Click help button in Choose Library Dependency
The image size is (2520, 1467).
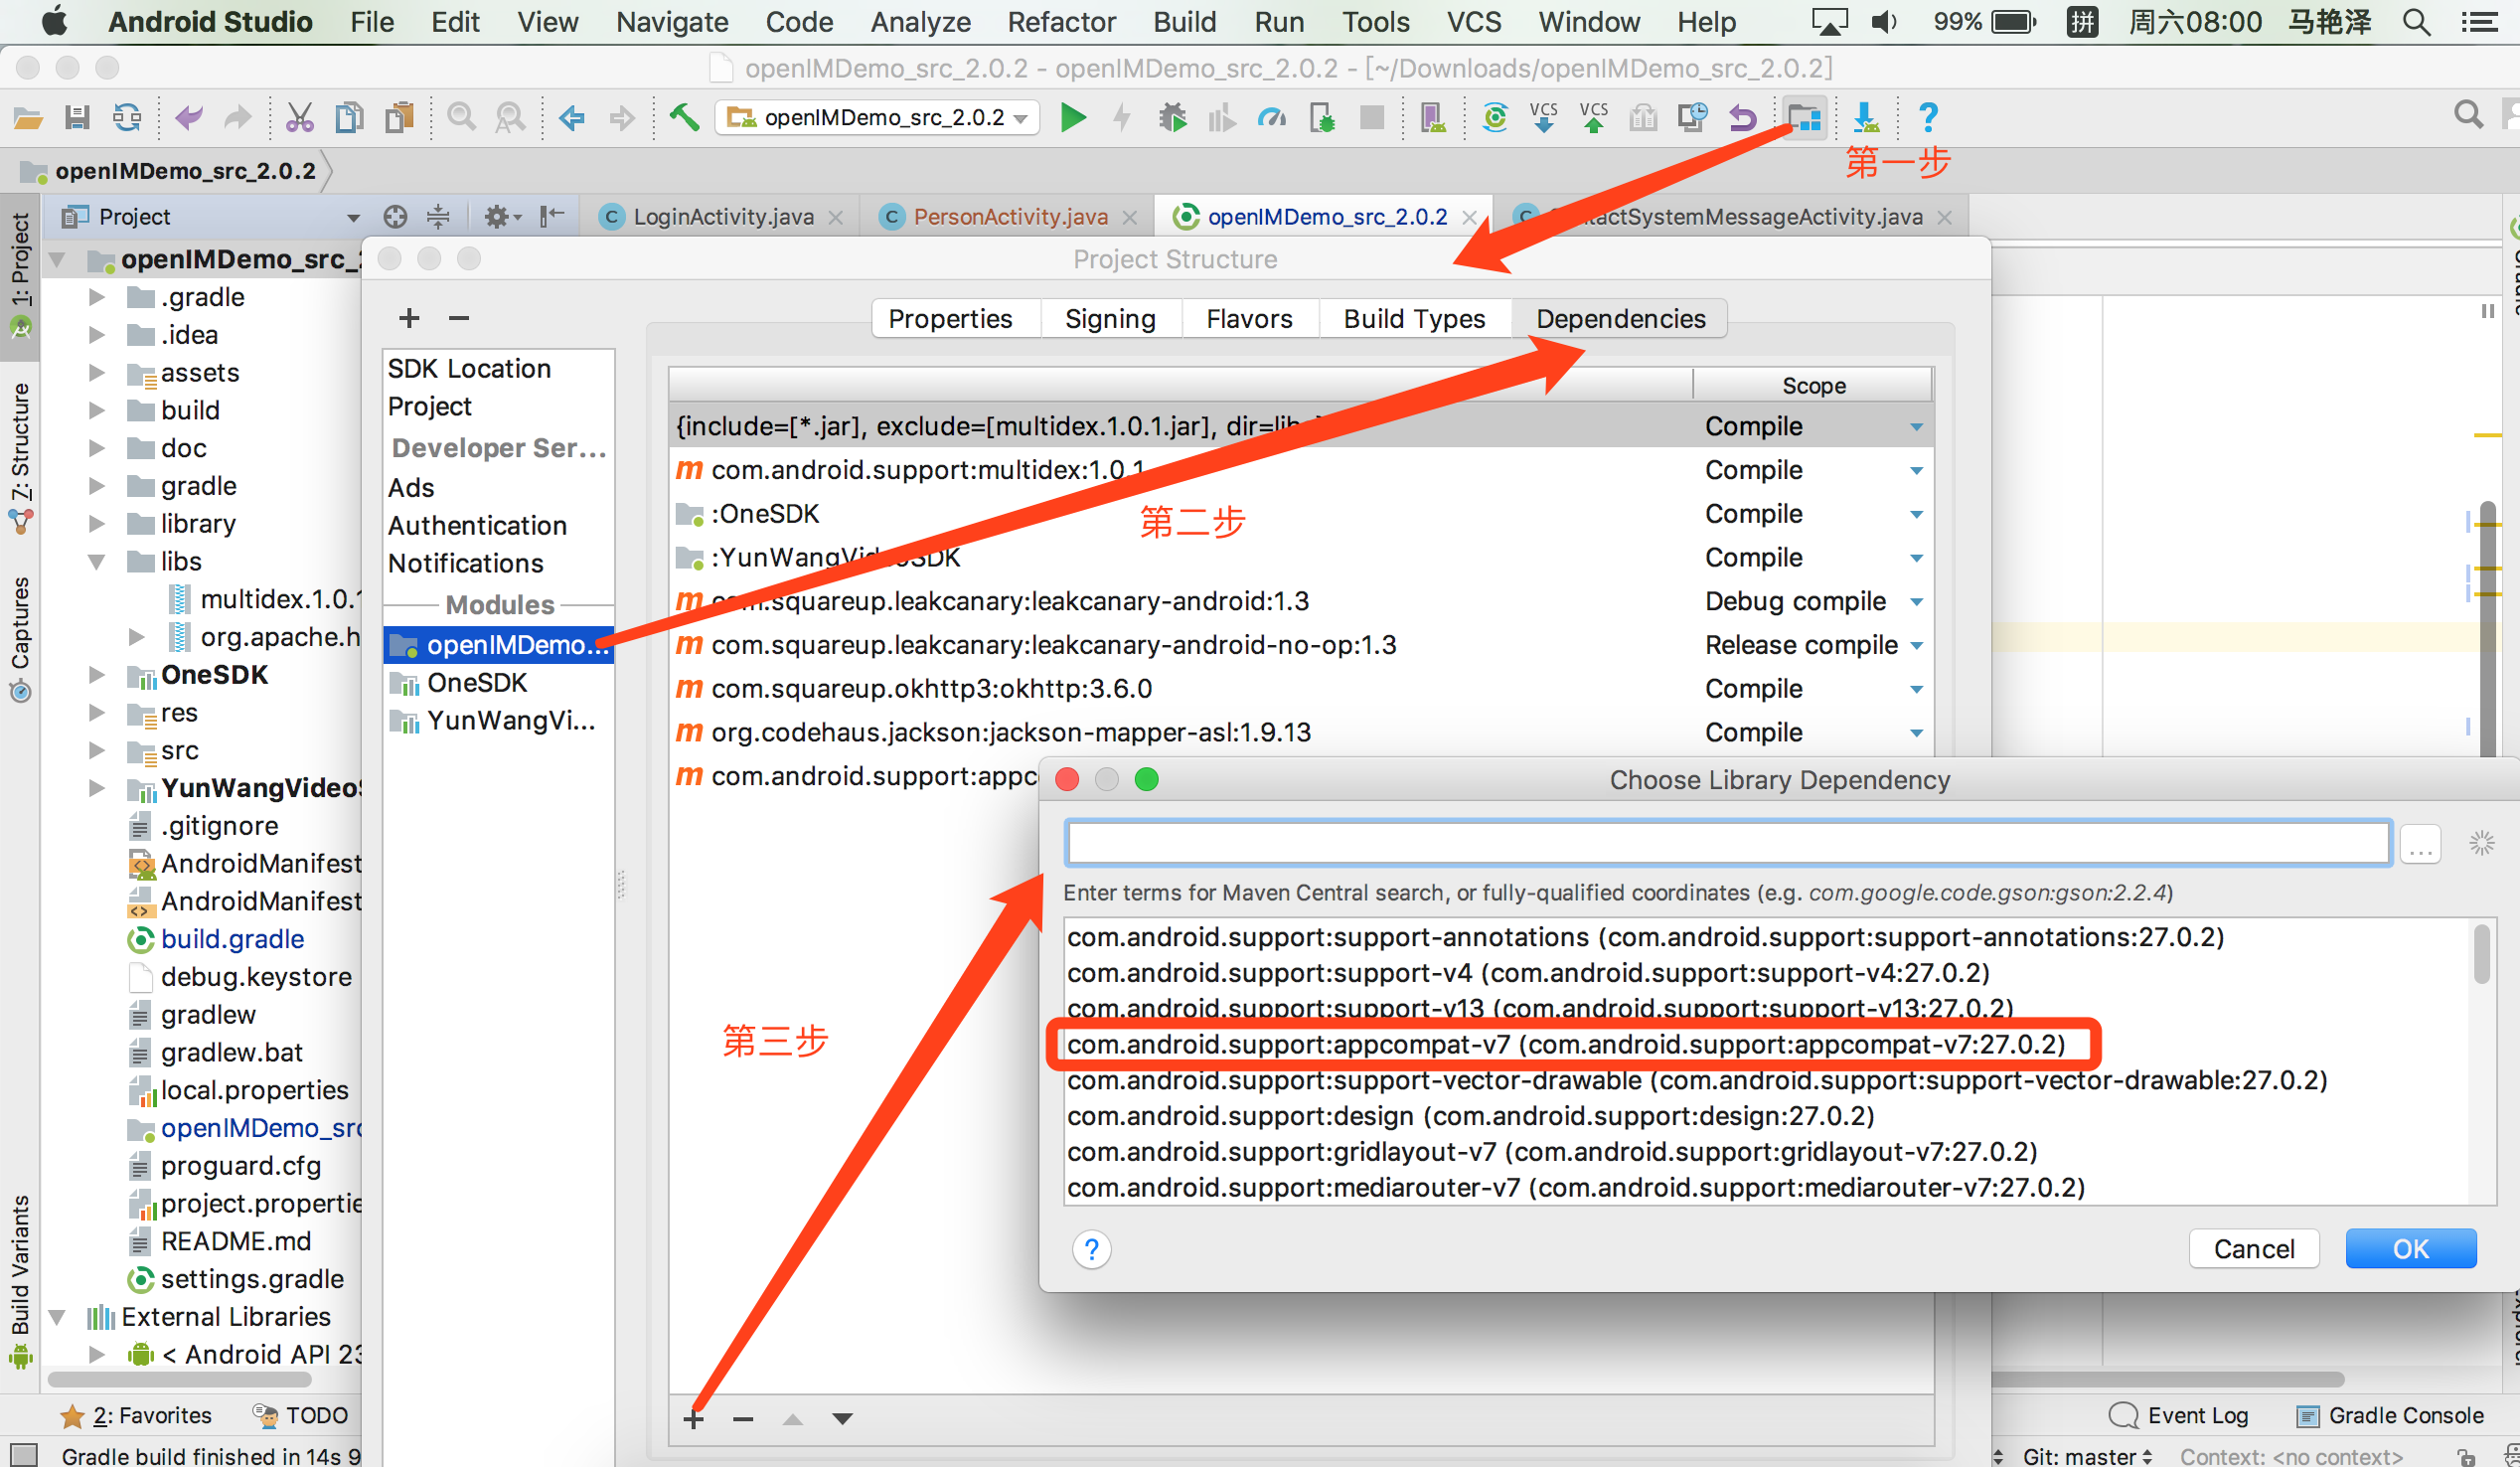click(x=1091, y=1249)
